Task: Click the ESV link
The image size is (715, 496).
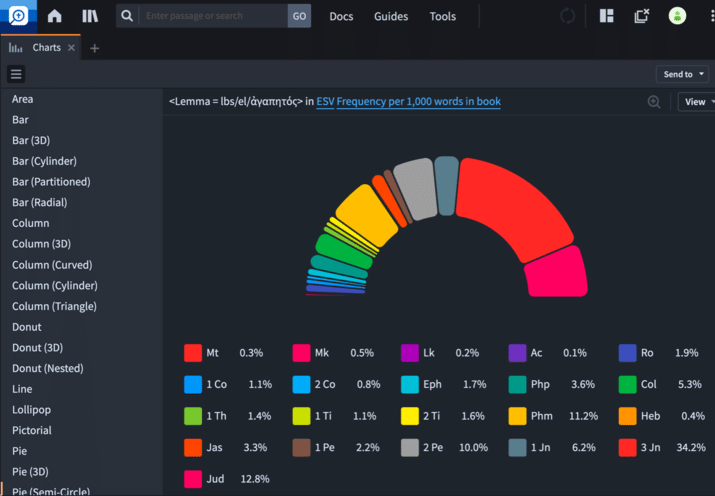Action: (325, 102)
